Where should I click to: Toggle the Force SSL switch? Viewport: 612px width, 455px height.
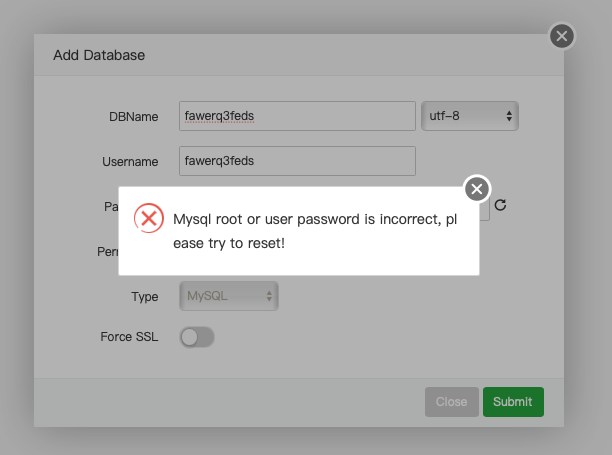pos(197,337)
